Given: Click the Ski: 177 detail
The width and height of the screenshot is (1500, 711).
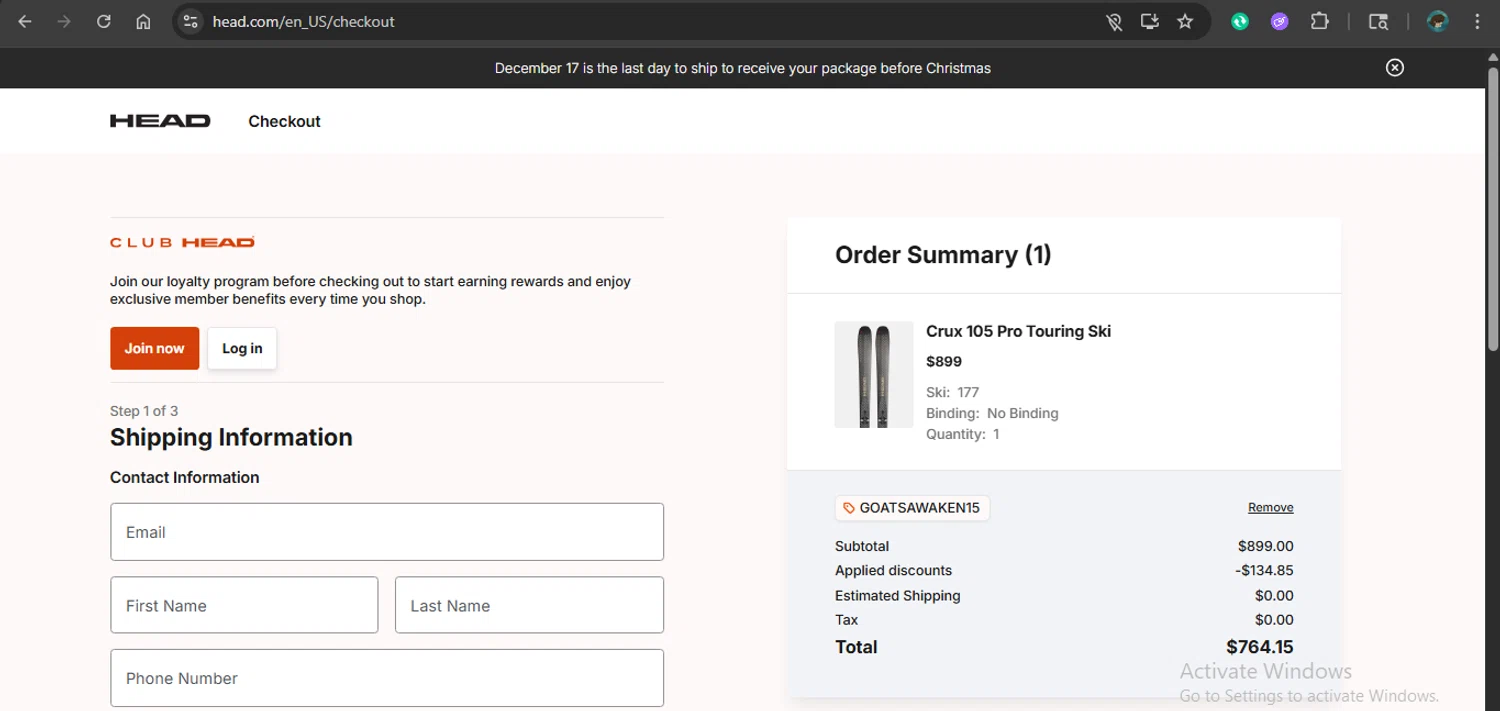Looking at the screenshot, I should tap(952, 392).
